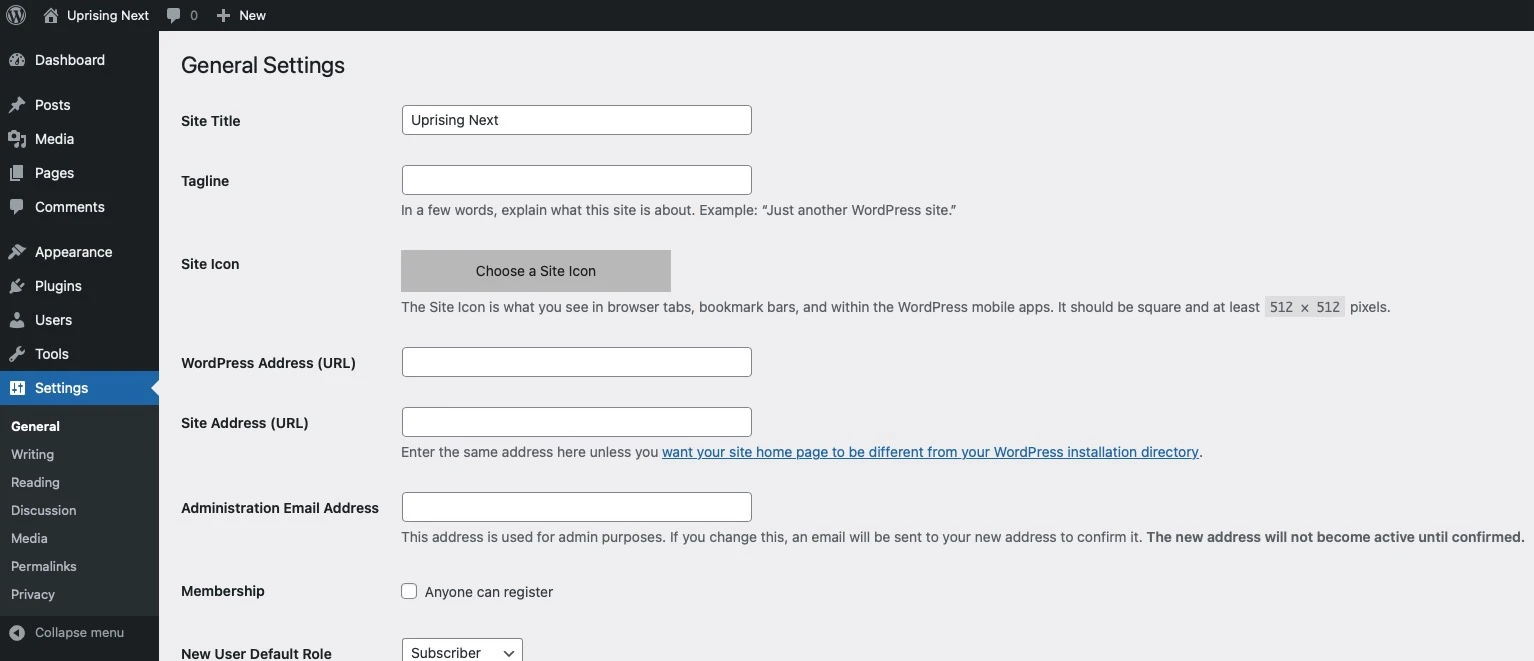This screenshot has height=661, width=1534.
Task: Open the Writing settings submenu
Action: click(33, 454)
